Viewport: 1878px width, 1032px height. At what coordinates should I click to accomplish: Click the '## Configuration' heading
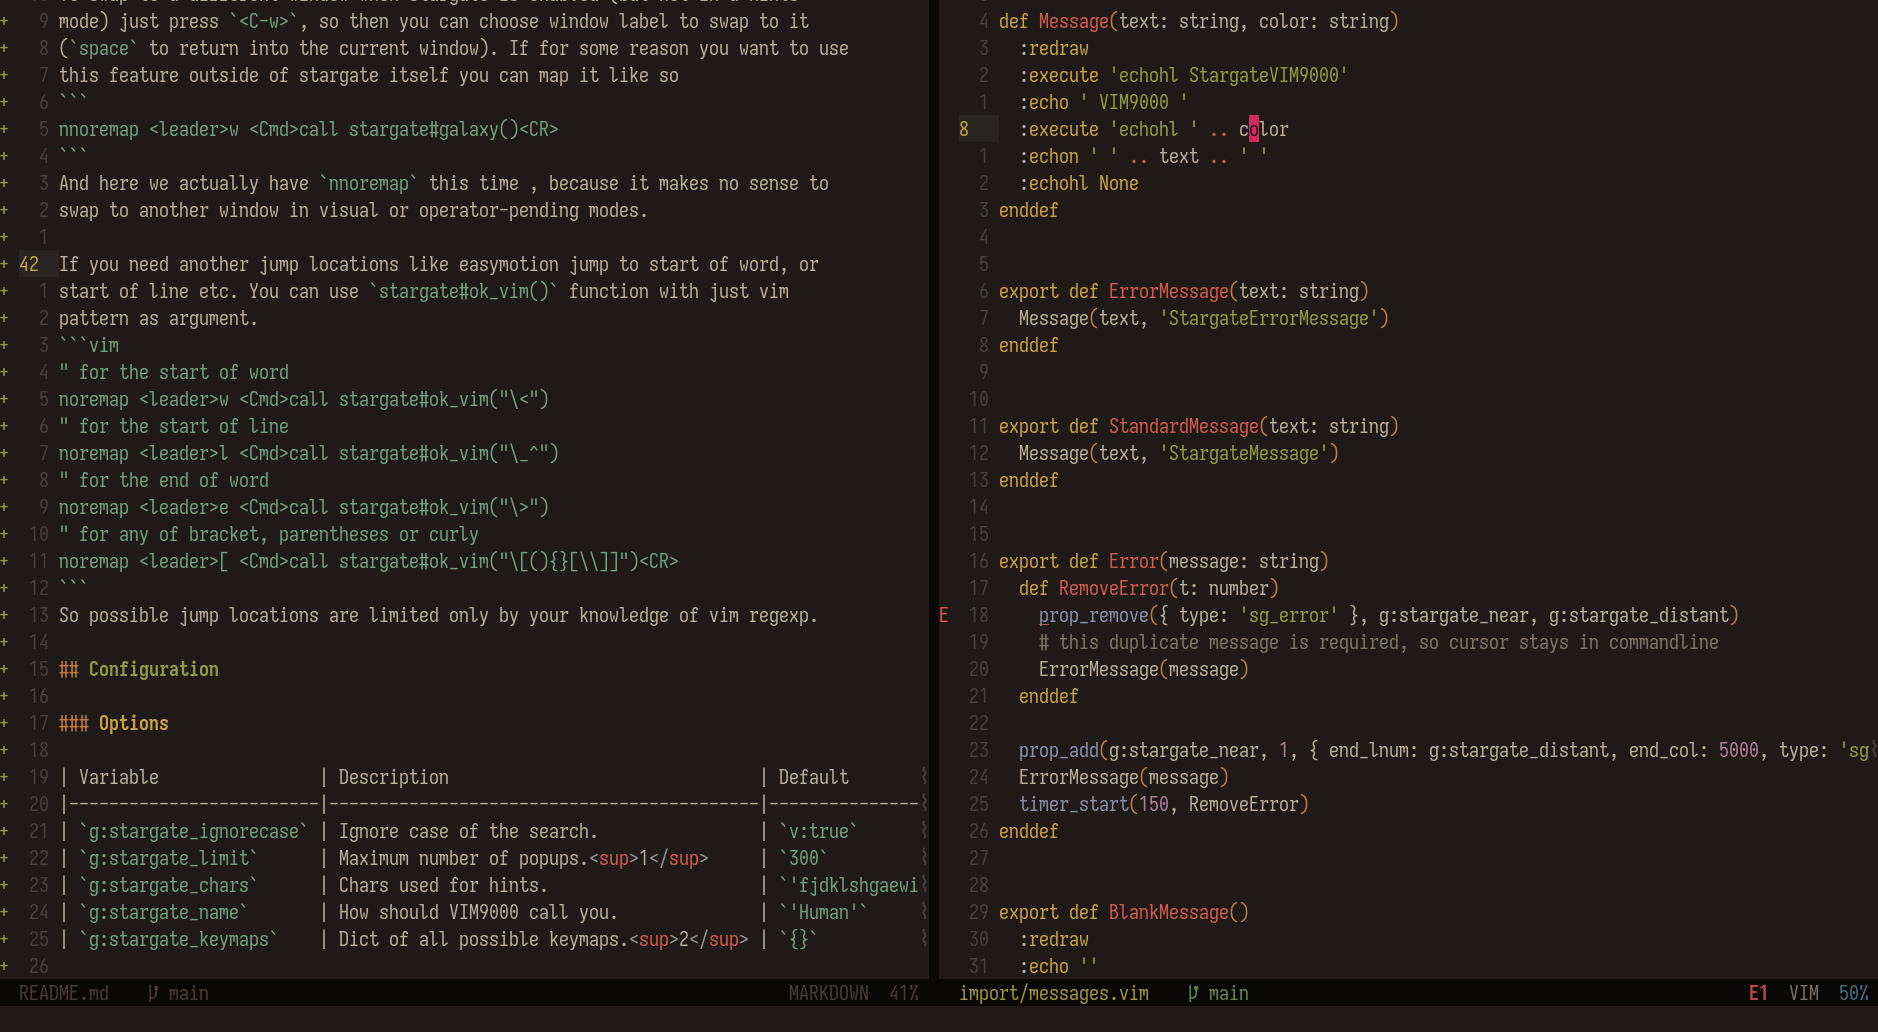tap(139, 669)
